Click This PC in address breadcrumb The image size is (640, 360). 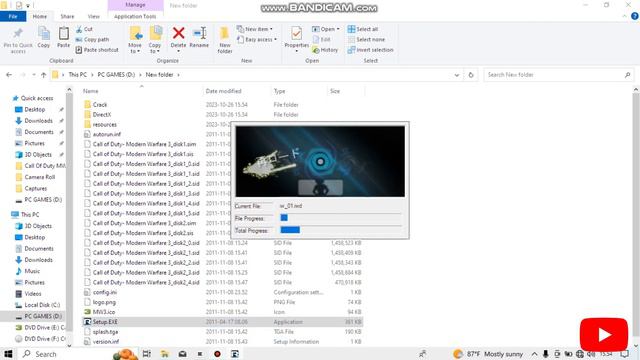pyautogui.click(x=78, y=75)
